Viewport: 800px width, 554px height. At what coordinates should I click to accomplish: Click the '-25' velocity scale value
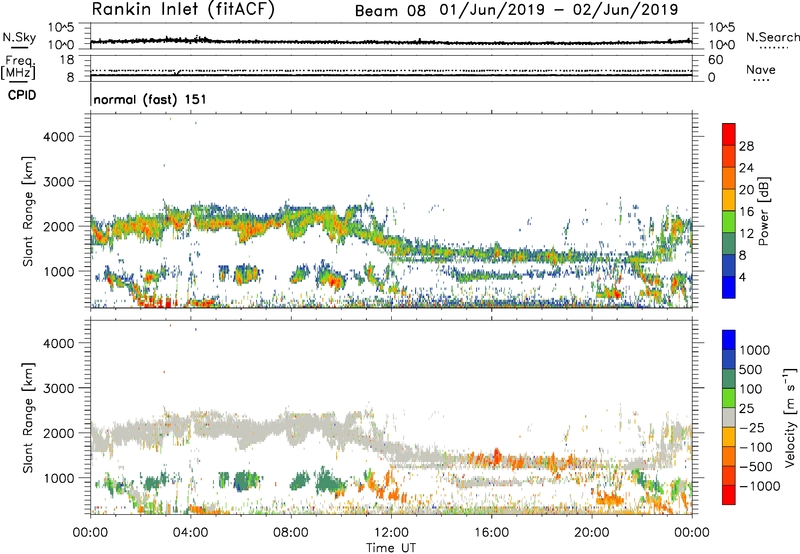point(751,428)
